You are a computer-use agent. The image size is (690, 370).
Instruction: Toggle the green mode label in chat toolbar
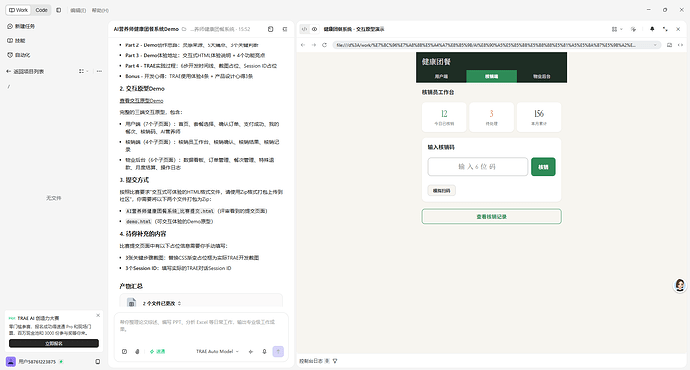tap(157, 352)
